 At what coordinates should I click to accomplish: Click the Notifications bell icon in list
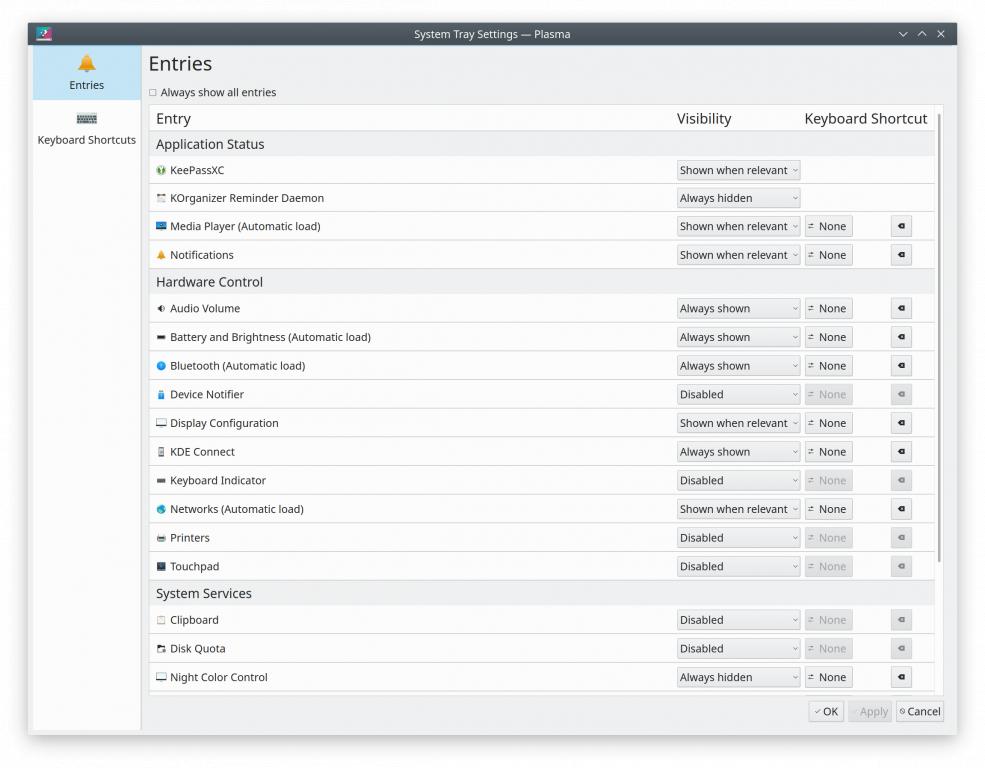(x=161, y=255)
